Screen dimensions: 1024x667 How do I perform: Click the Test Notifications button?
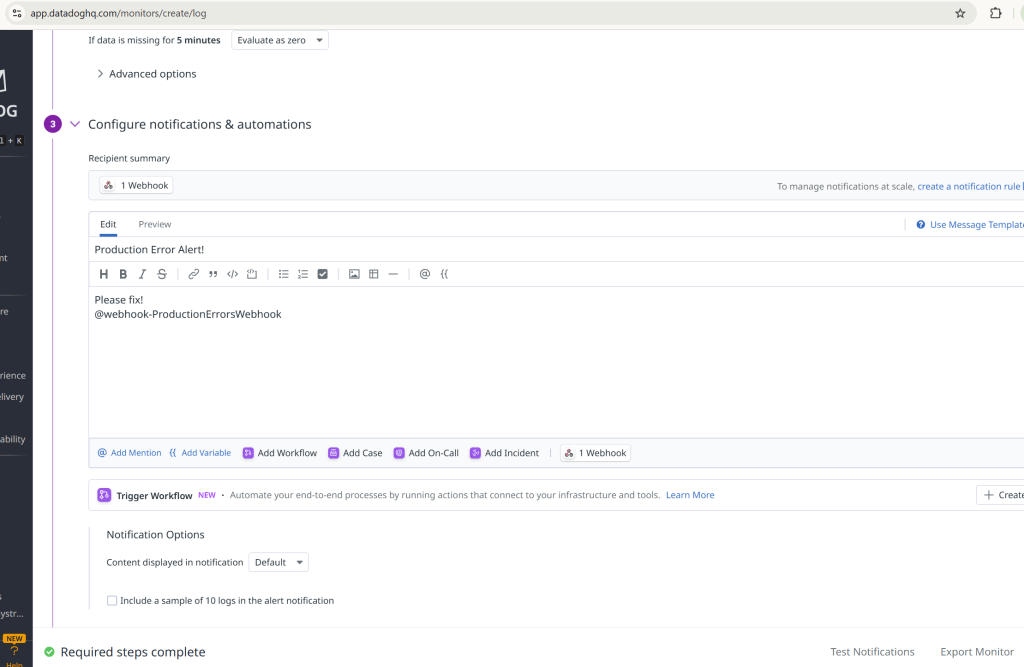click(x=872, y=652)
